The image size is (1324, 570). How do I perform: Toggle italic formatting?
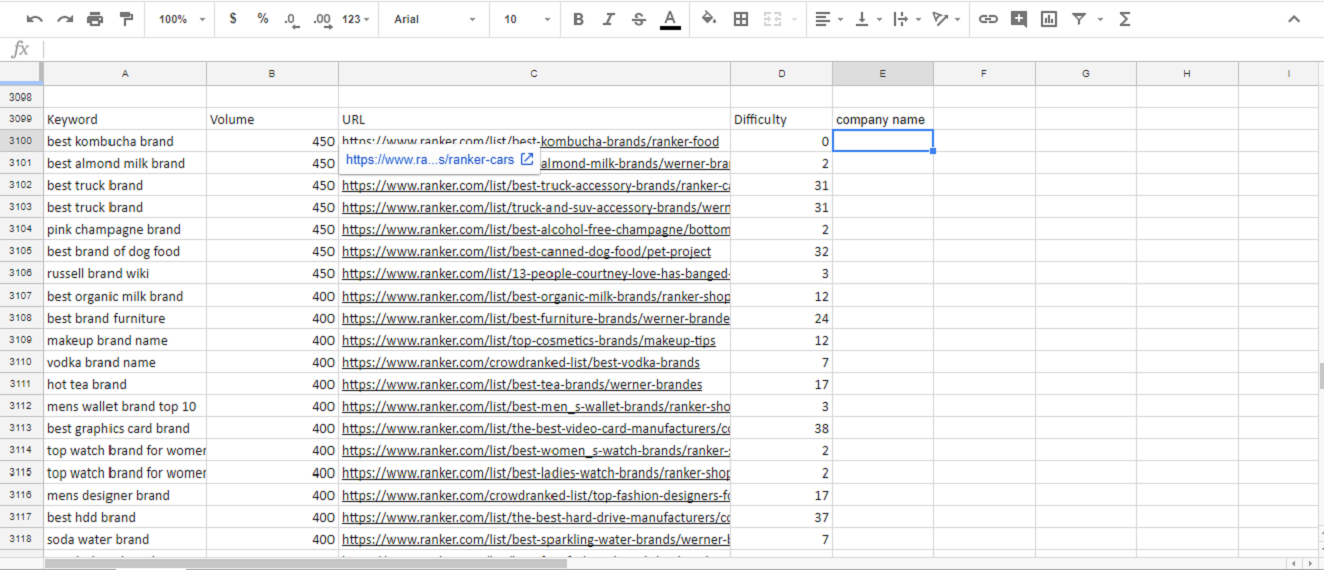click(608, 19)
